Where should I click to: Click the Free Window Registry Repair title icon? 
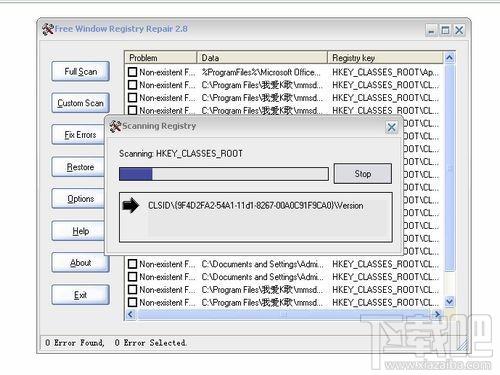48,29
